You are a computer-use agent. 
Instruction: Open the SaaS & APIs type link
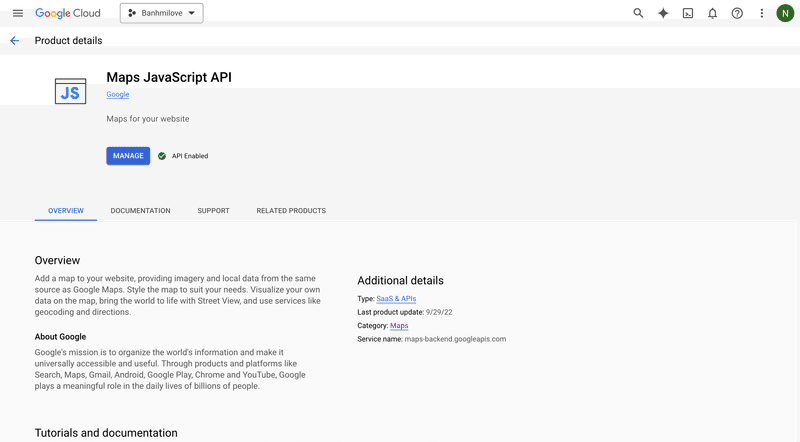(x=396, y=299)
